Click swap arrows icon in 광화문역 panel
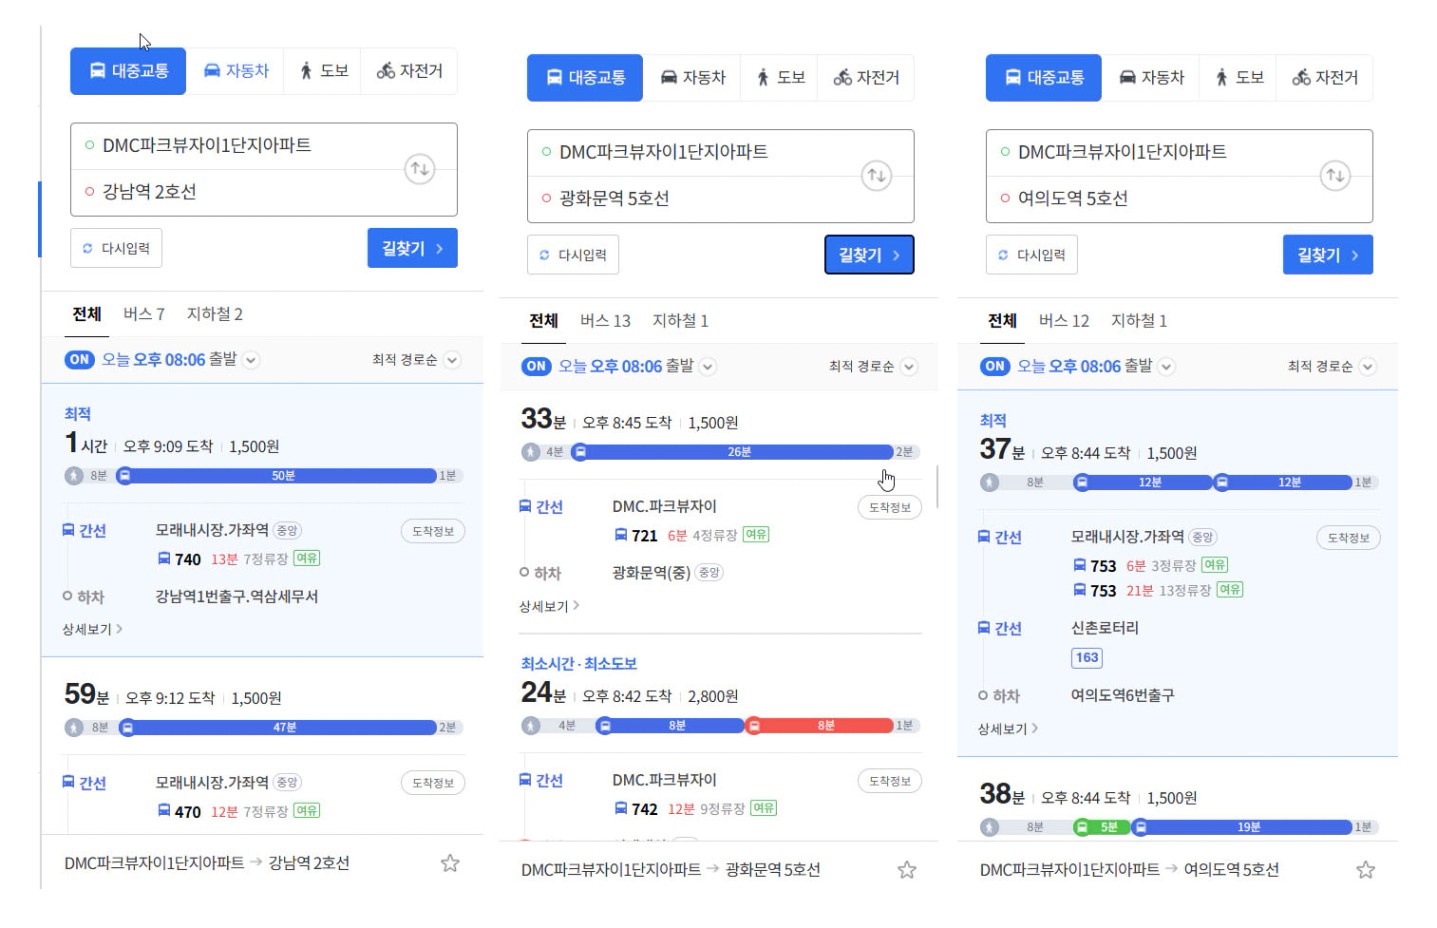Viewport: 1437px width, 928px height. pos(876,176)
